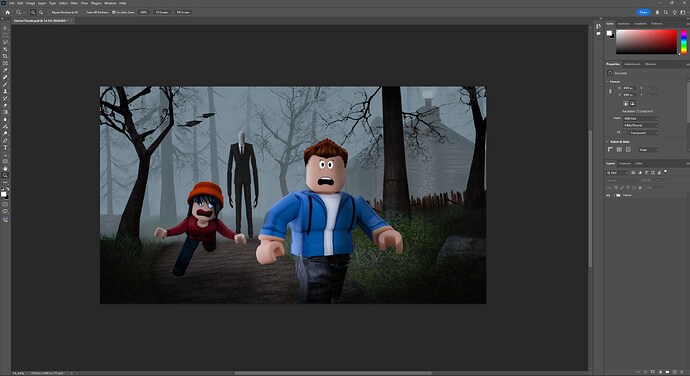
Task: Choose Zoom In mode in options bar
Action: [x=33, y=12]
